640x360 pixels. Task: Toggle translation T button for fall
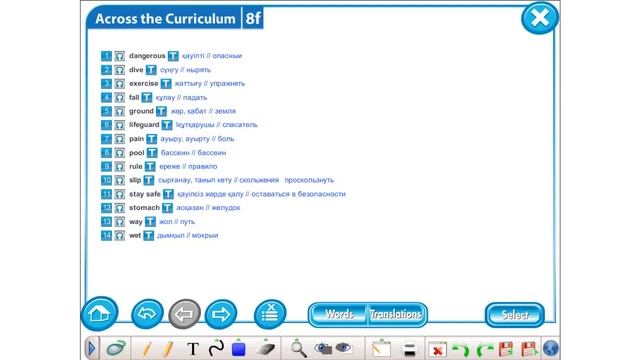[x=147, y=98]
